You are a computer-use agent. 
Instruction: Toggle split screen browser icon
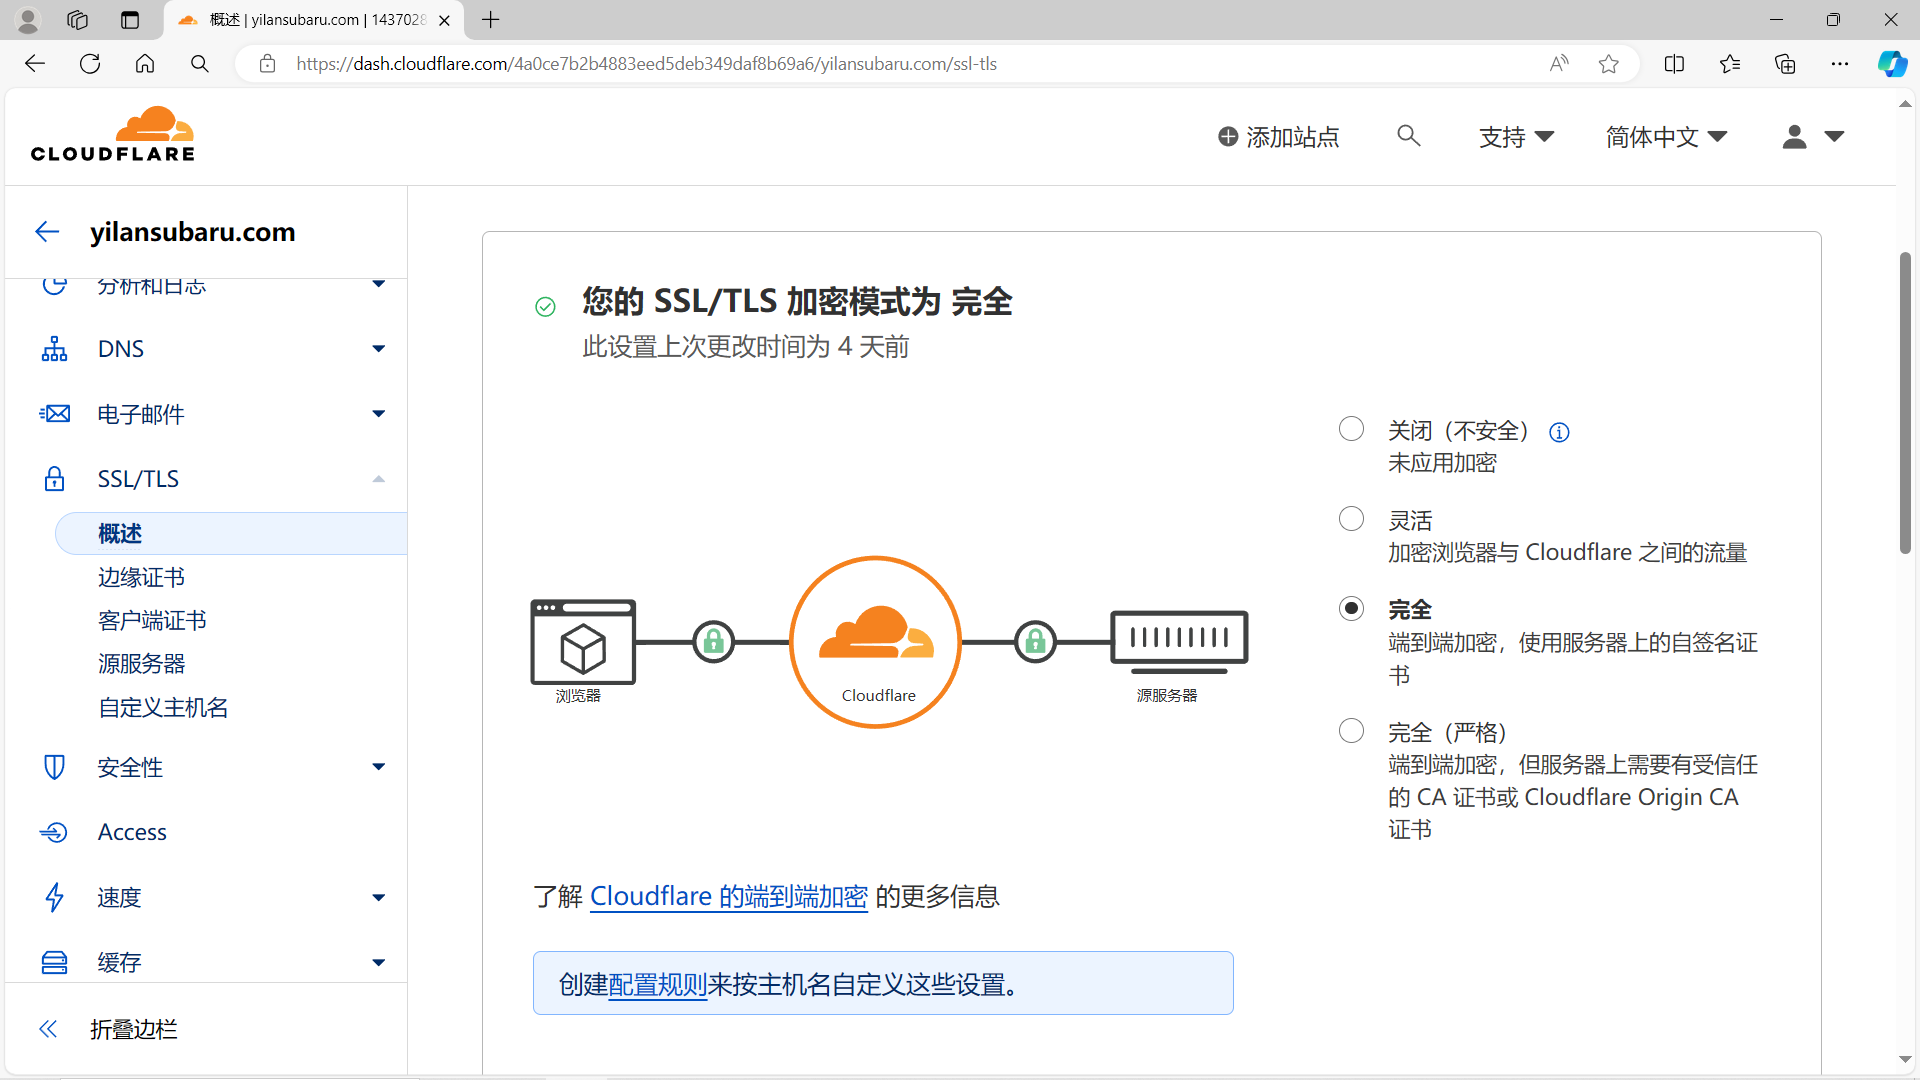(1674, 64)
